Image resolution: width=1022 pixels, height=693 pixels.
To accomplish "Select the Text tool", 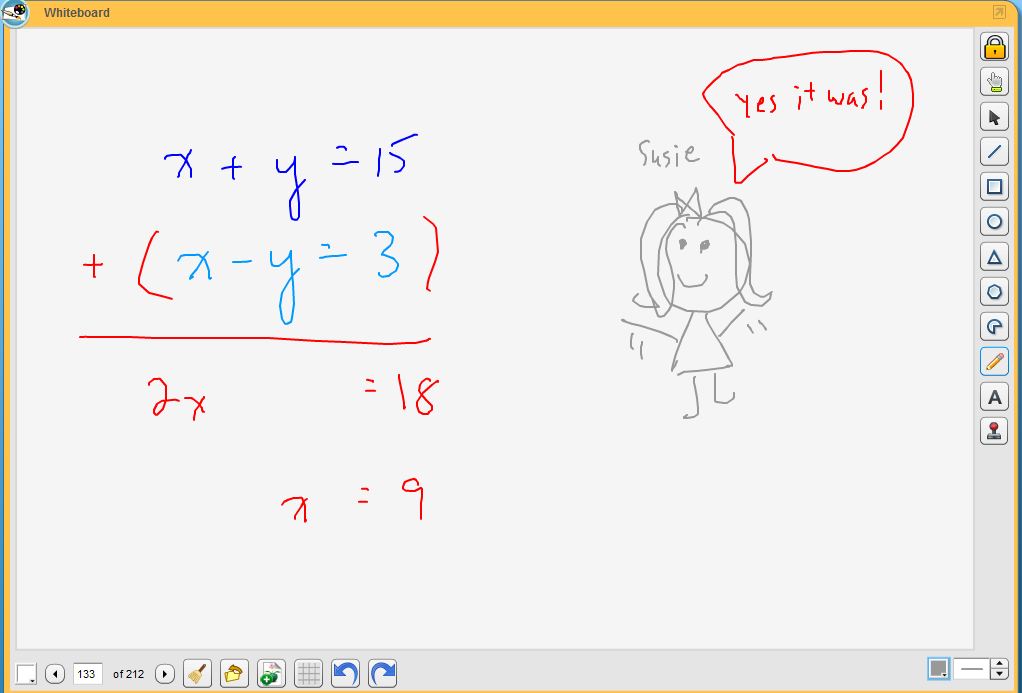I will click(x=994, y=397).
